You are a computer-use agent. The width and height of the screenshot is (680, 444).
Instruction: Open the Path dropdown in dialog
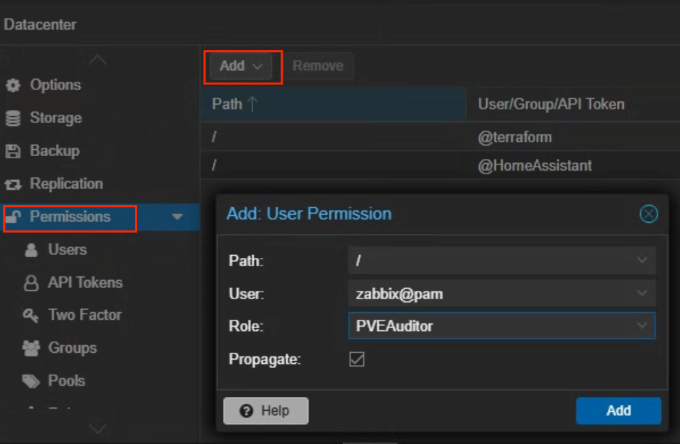(x=641, y=260)
